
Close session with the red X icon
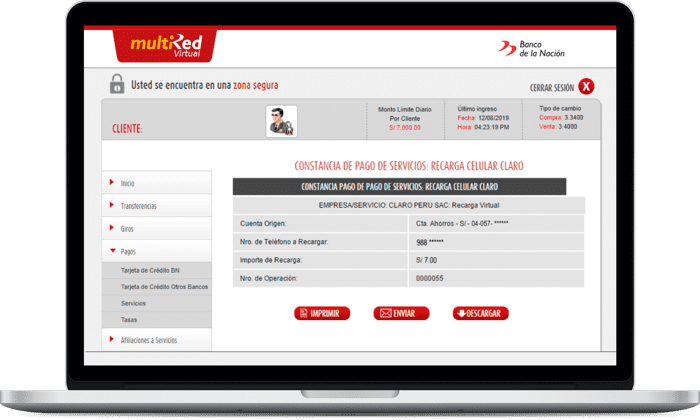click(586, 87)
